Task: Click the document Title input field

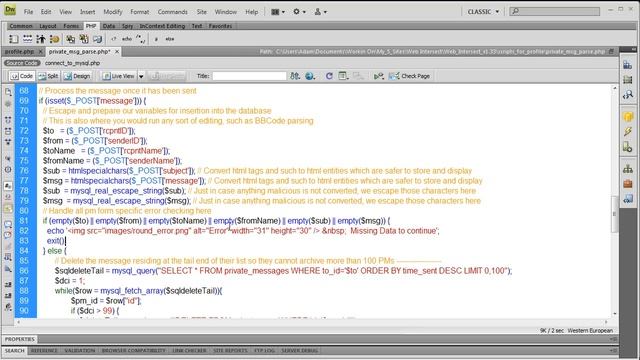Action: pos(249,76)
